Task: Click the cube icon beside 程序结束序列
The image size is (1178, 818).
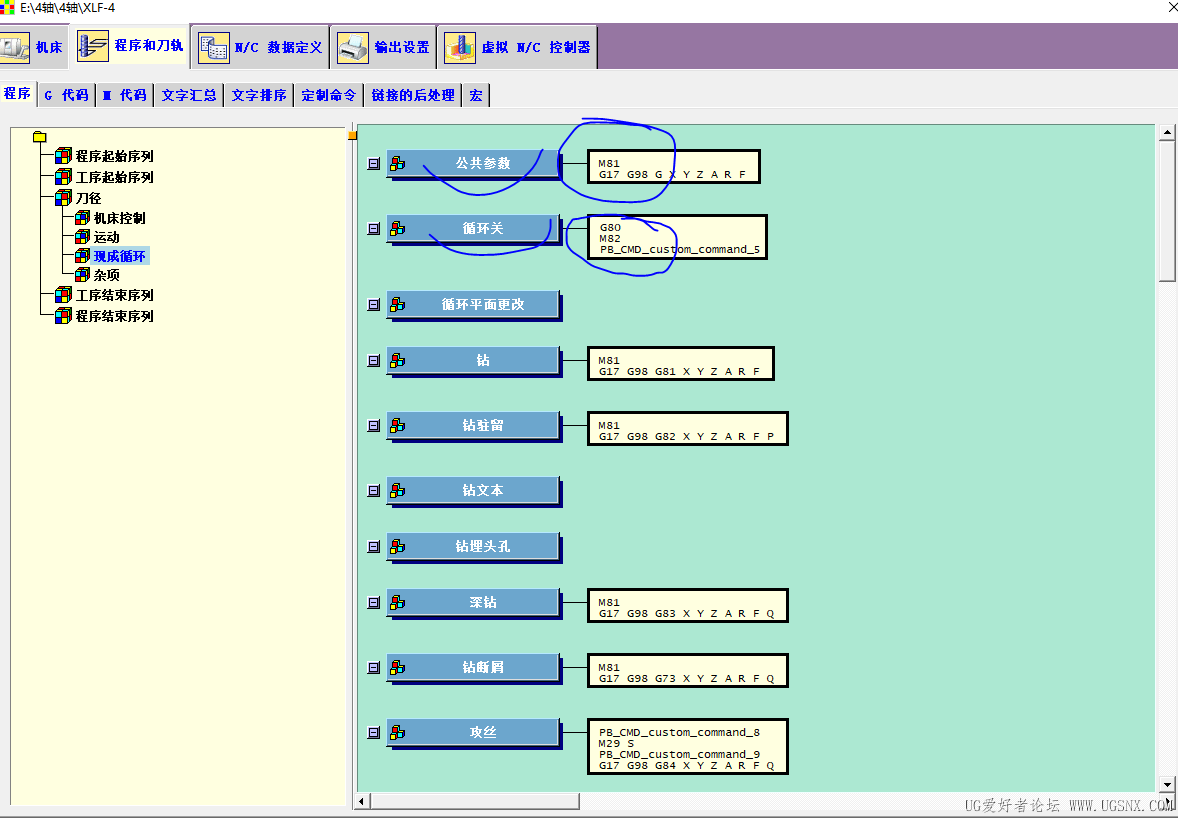Action: [64, 316]
